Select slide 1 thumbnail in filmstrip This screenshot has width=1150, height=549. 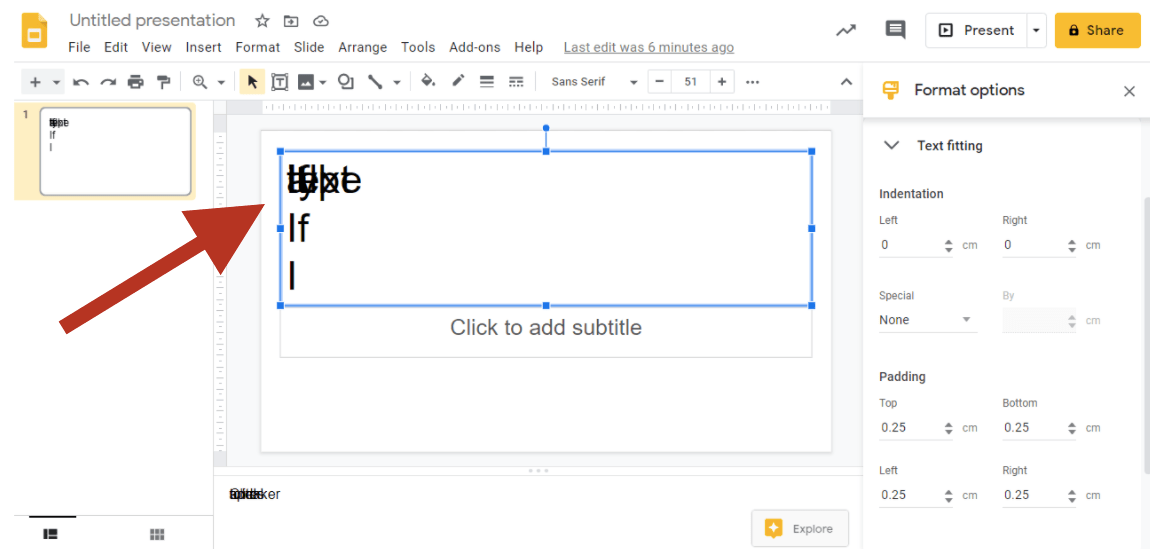(115, 152)
